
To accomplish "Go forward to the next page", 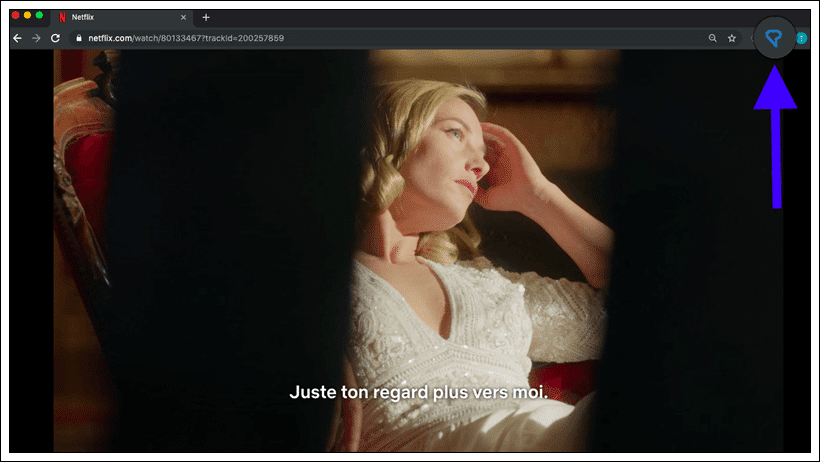I will [36, 38].
